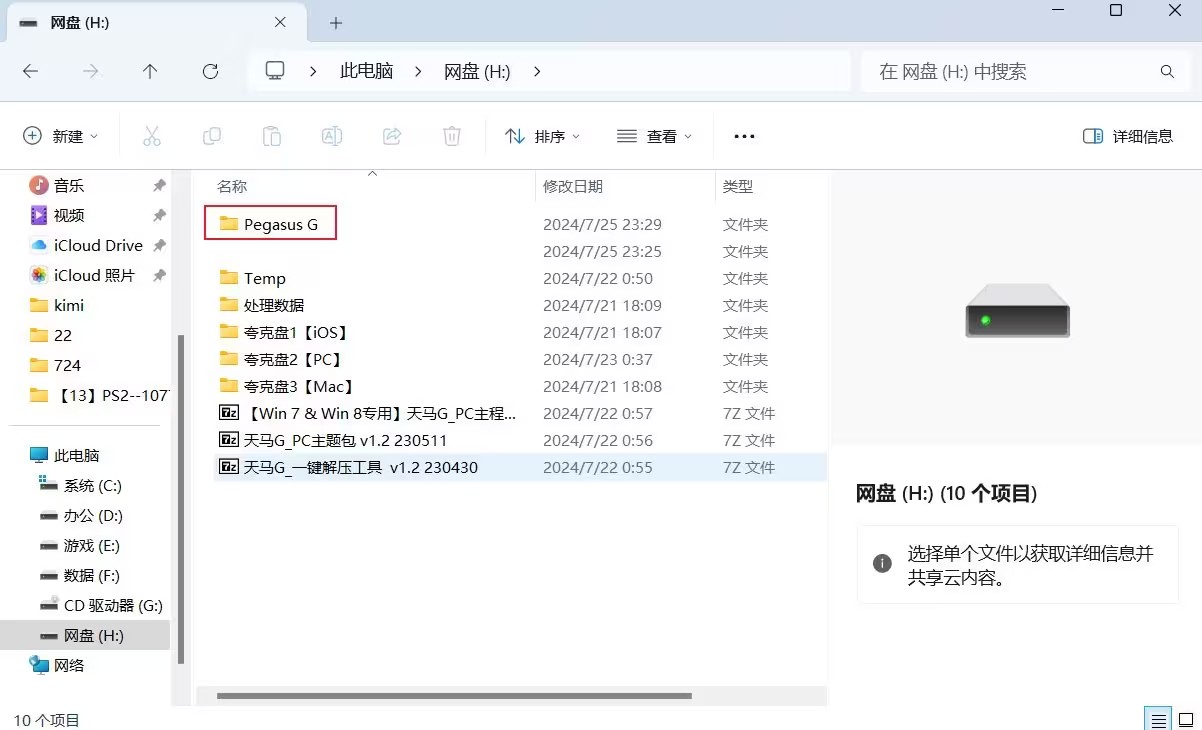Open iCloud Drive in the sidebar
Screen dimensions: 1202x730
tap(96, 245)
